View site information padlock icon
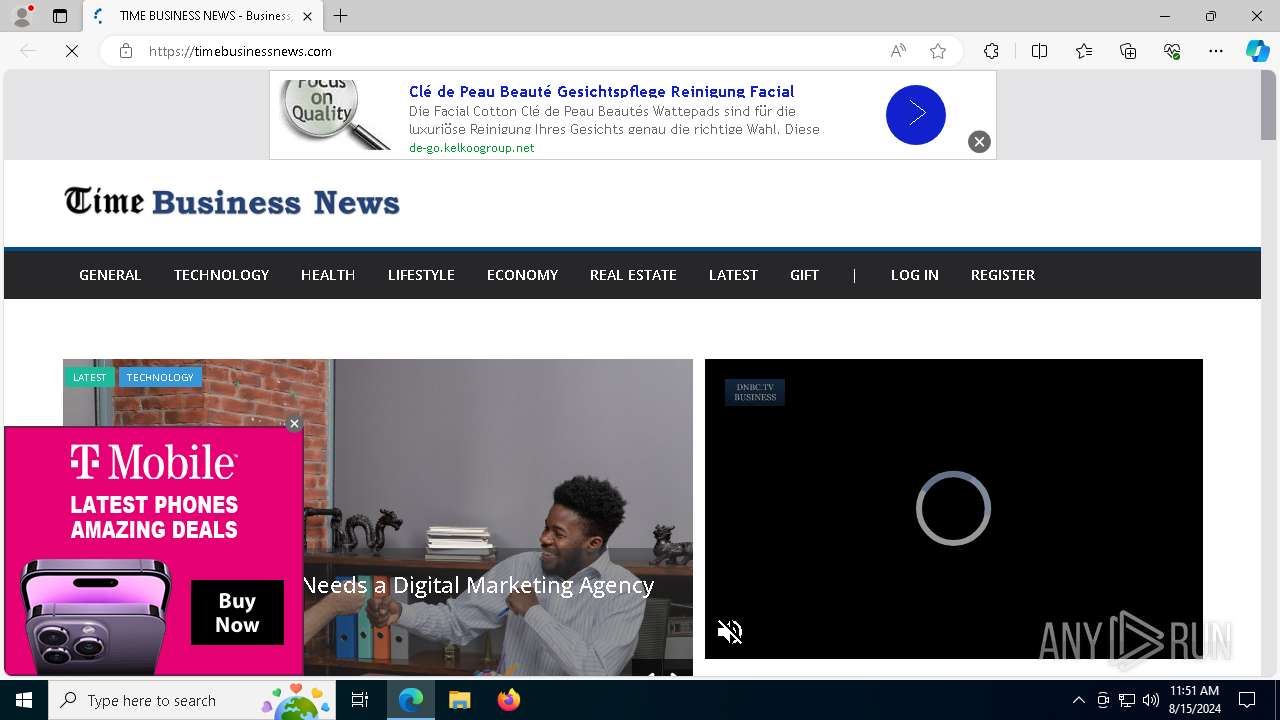This screenshot has height=720, width=1280. pyautogui.click(x=126, y=51)
